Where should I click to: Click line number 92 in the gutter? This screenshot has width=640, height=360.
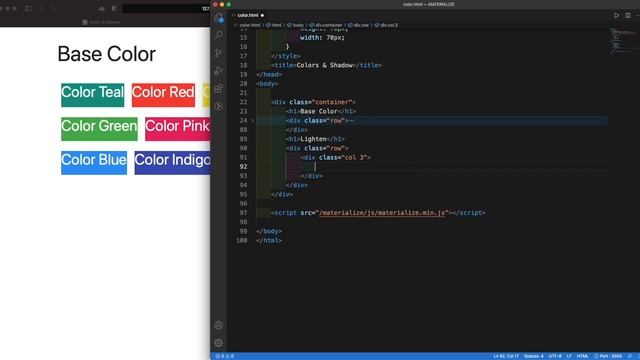(x=243, y=167)
